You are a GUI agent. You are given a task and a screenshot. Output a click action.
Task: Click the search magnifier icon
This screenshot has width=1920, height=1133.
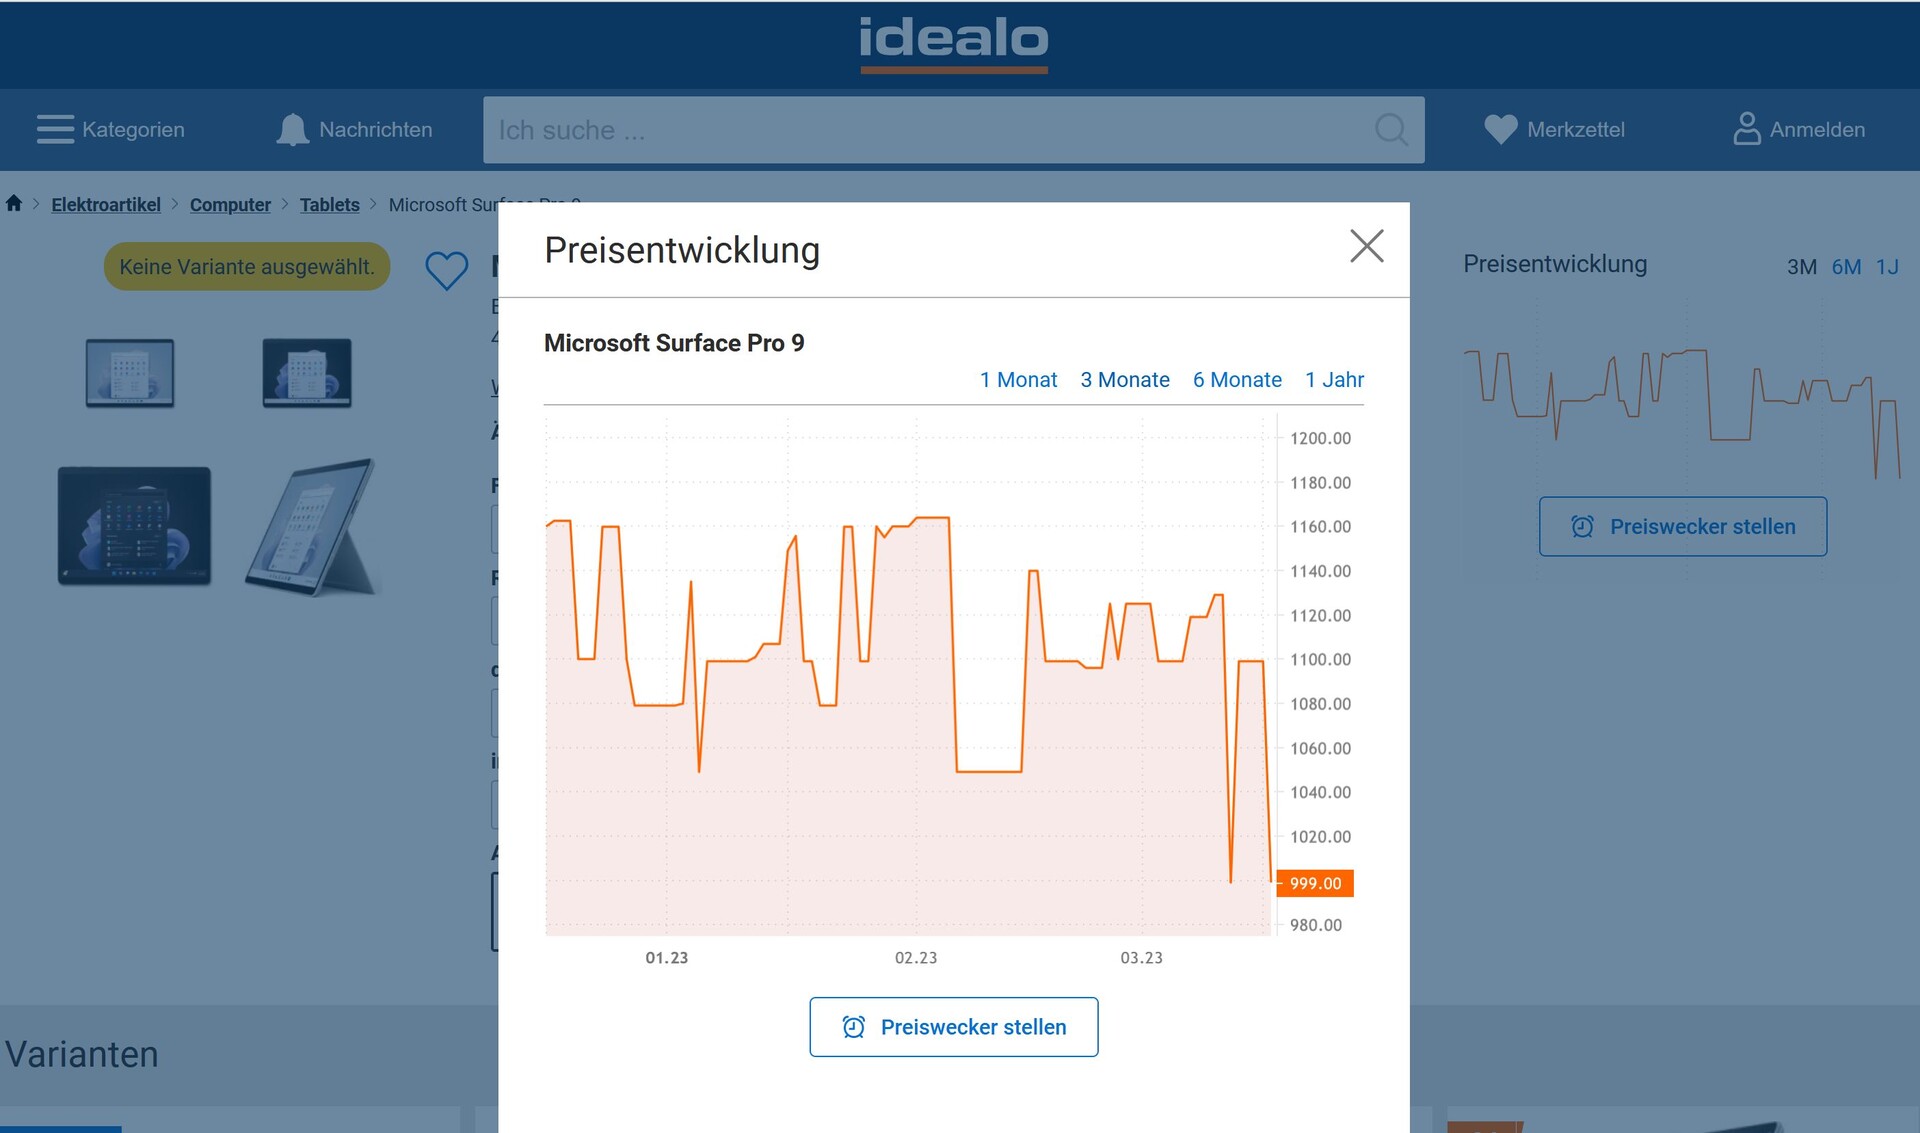[1391, 130]
